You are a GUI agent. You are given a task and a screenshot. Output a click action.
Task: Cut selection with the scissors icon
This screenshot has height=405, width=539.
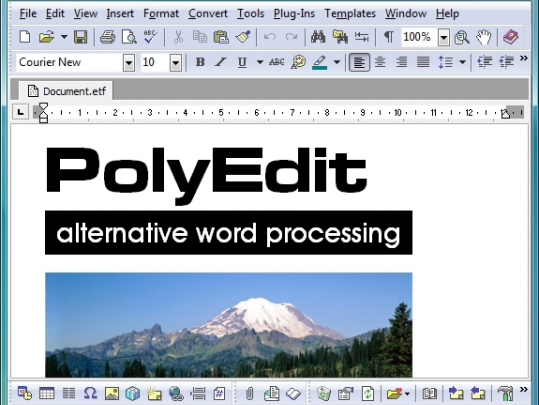tap(178, 37)
